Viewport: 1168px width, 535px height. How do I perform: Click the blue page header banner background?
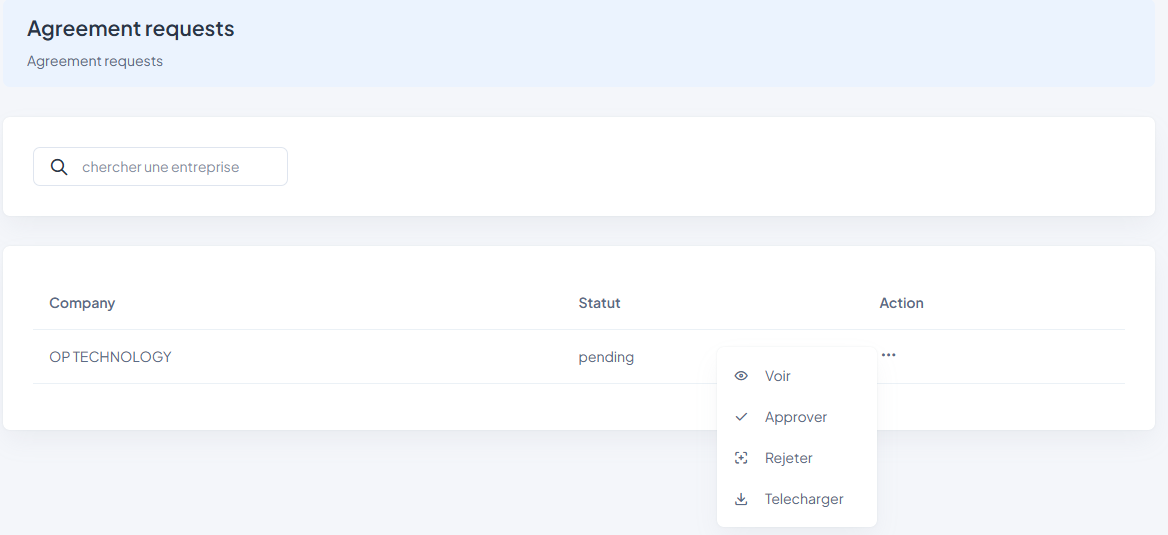pyautogui.click(x=700, y=43)
